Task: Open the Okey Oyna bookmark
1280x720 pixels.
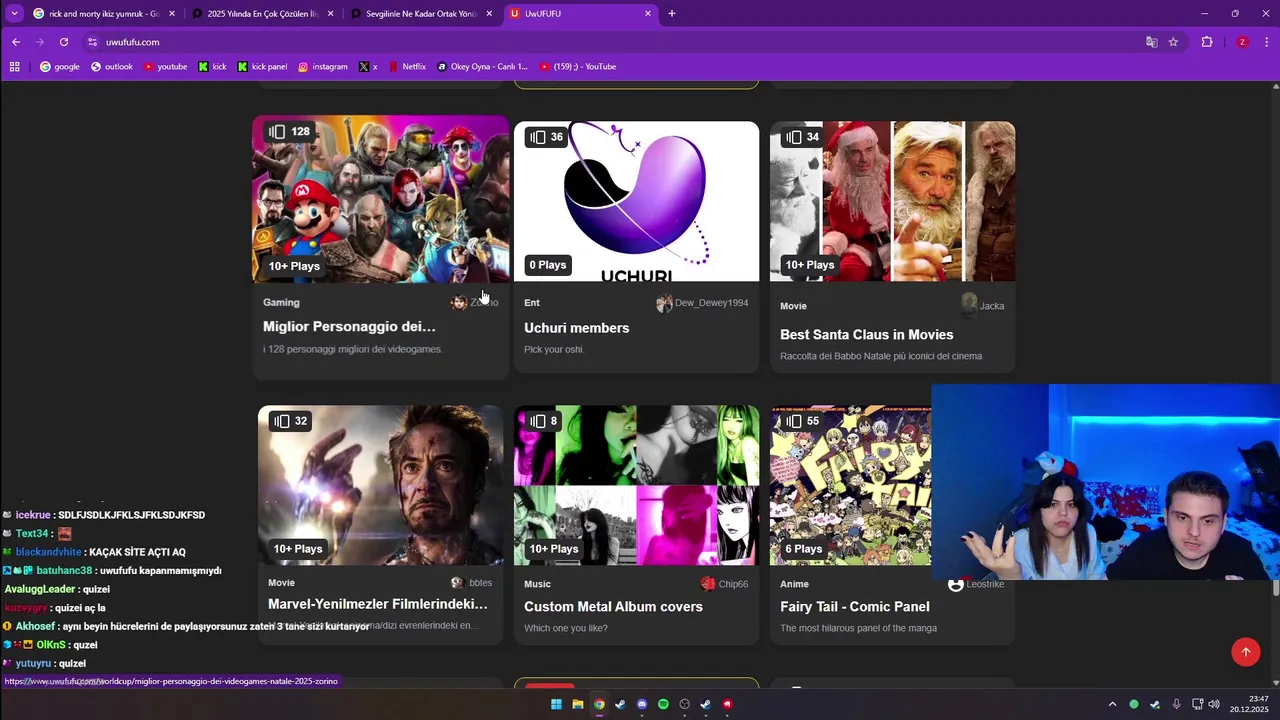Action: (482, 67)
